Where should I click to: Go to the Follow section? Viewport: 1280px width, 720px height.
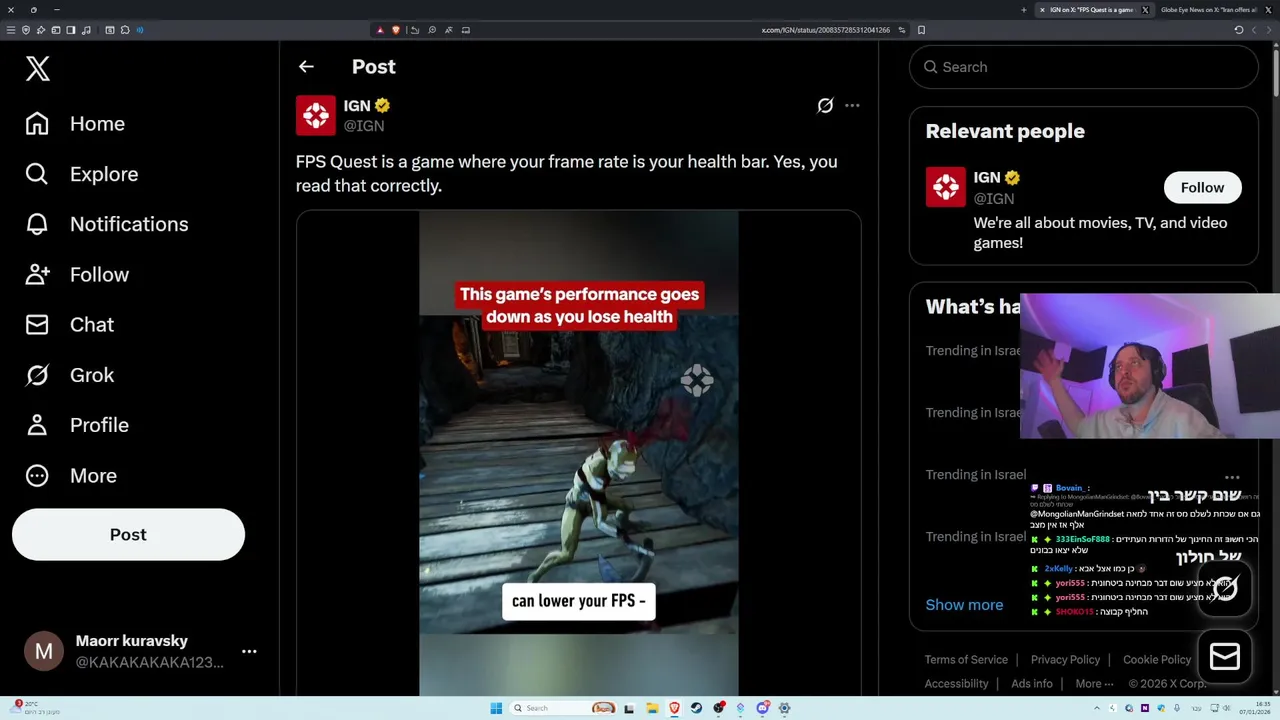[x=77, y=274]
